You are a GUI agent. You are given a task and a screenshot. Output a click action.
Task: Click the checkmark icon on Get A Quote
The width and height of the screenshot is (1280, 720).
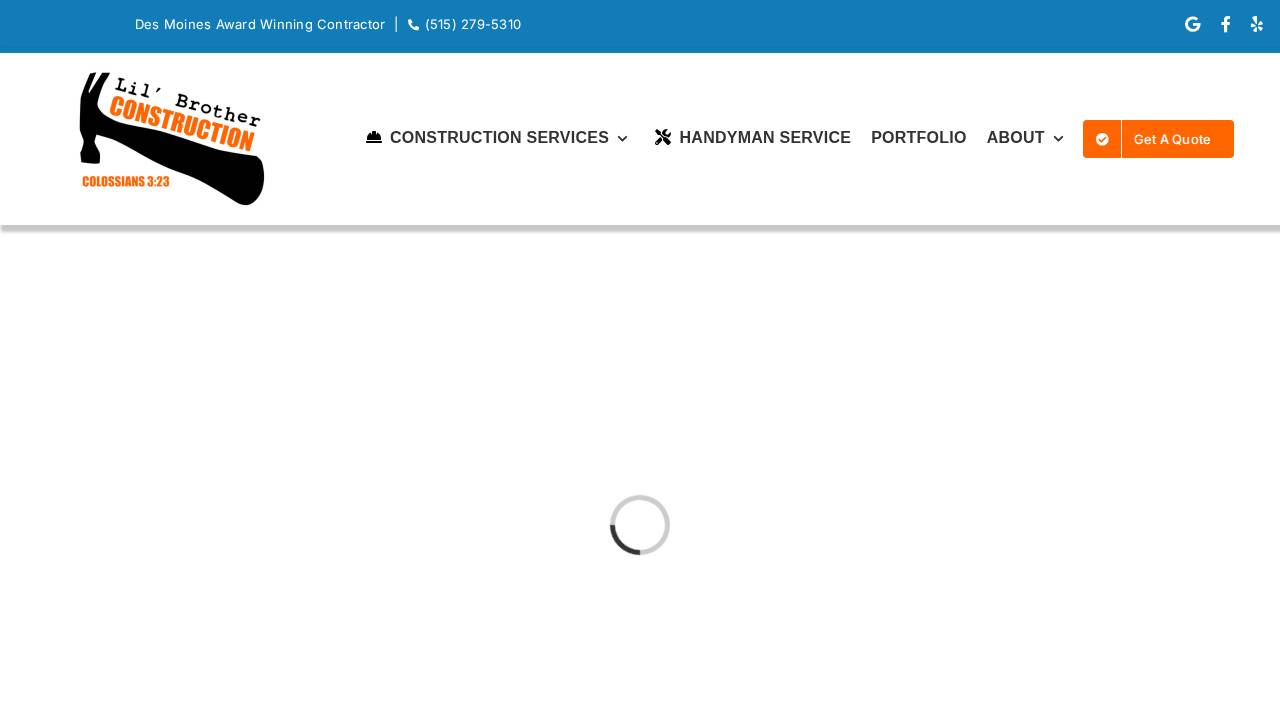[1102, 139]
